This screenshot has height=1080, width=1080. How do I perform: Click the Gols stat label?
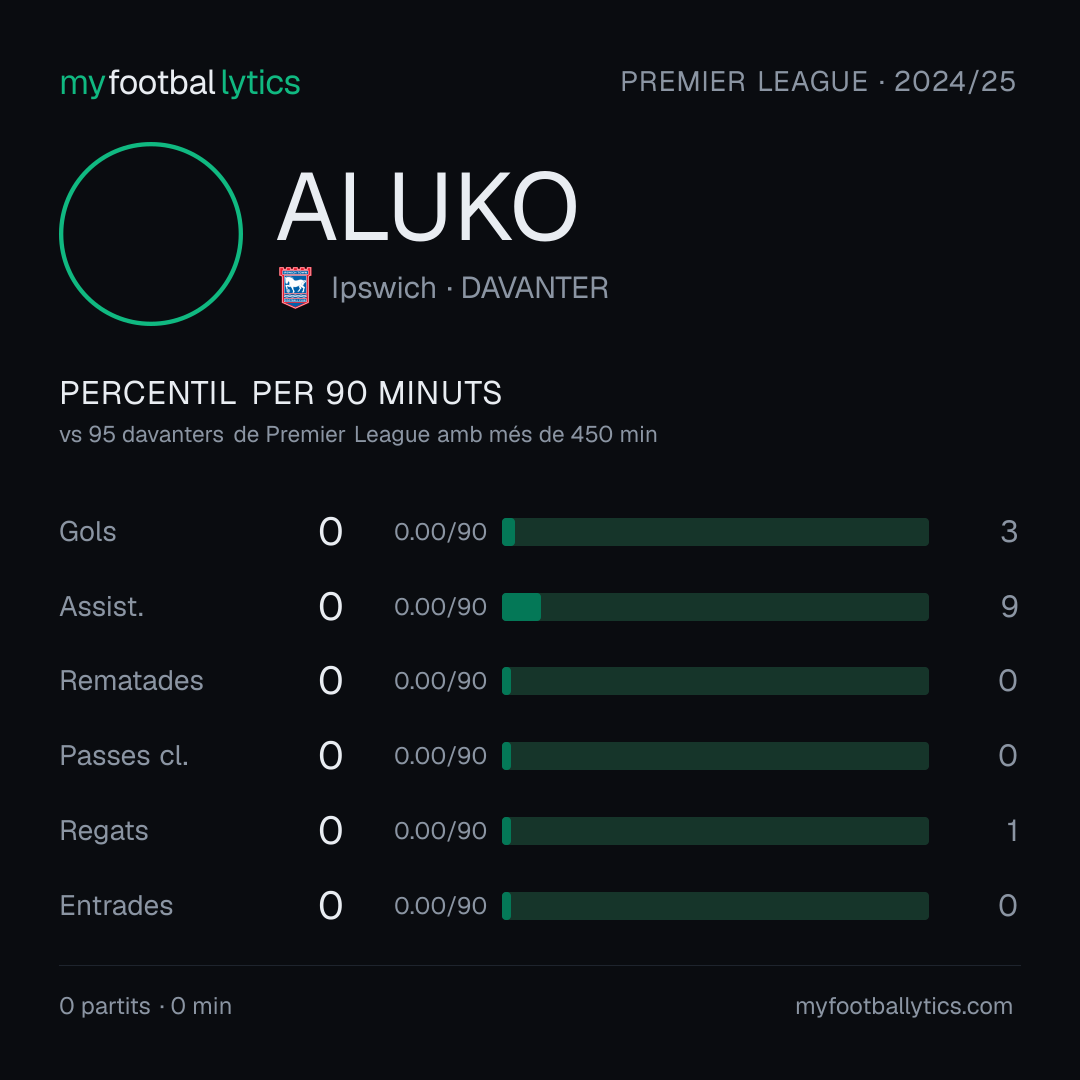pos(87,532)
